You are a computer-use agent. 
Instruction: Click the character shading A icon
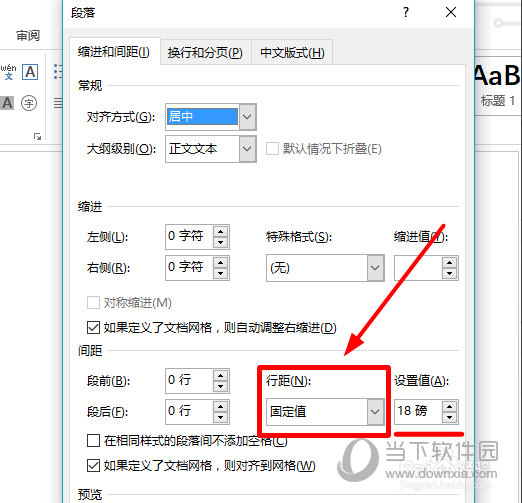point(7,103)
